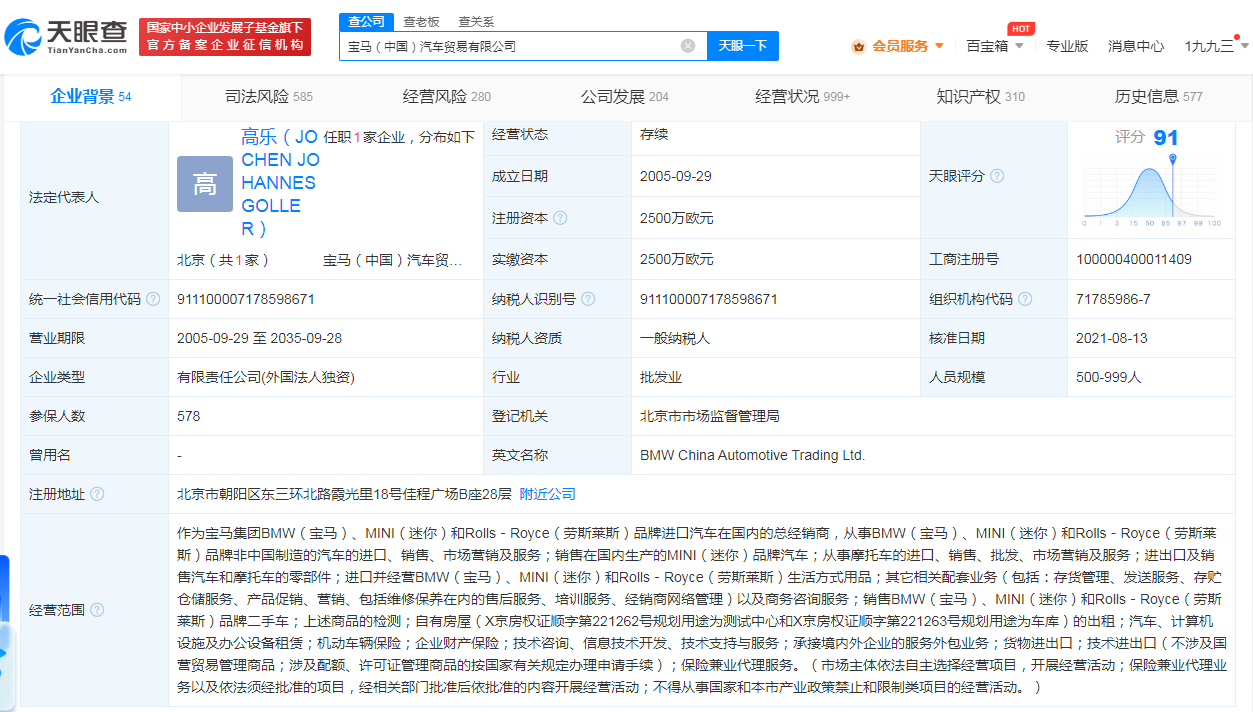
Task: Open legal representative 高乐 name link
Action: (x=279, y=183)
